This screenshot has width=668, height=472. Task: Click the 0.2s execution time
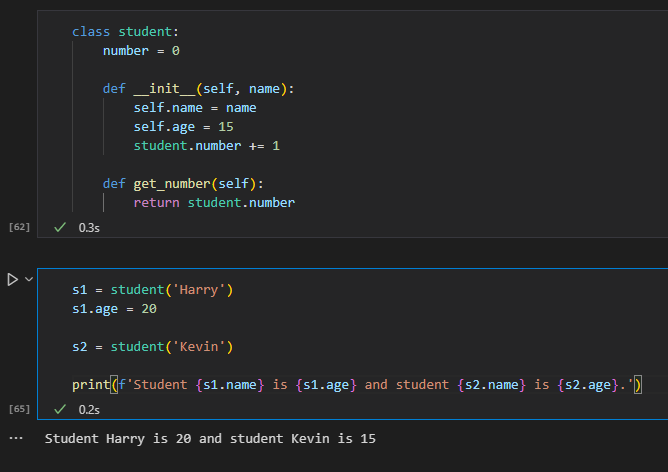coord(89,409)
